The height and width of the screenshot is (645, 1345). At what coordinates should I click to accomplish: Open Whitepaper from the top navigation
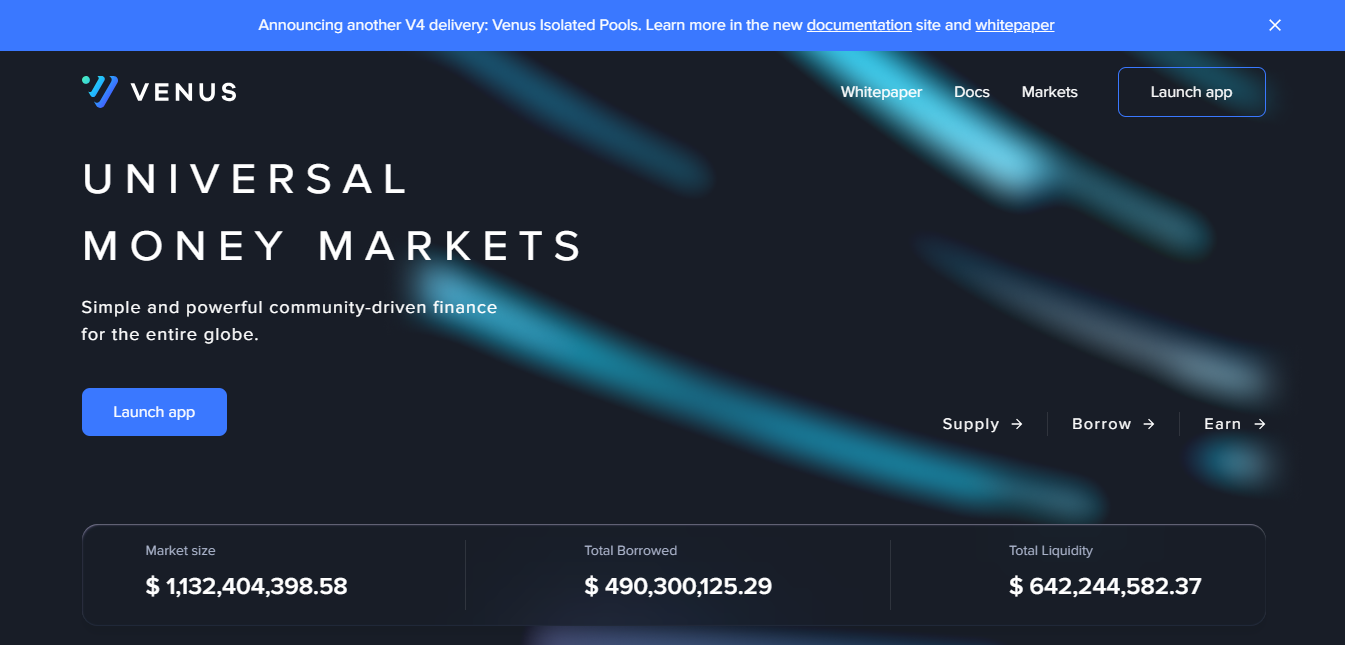click(x=881, y=92)
